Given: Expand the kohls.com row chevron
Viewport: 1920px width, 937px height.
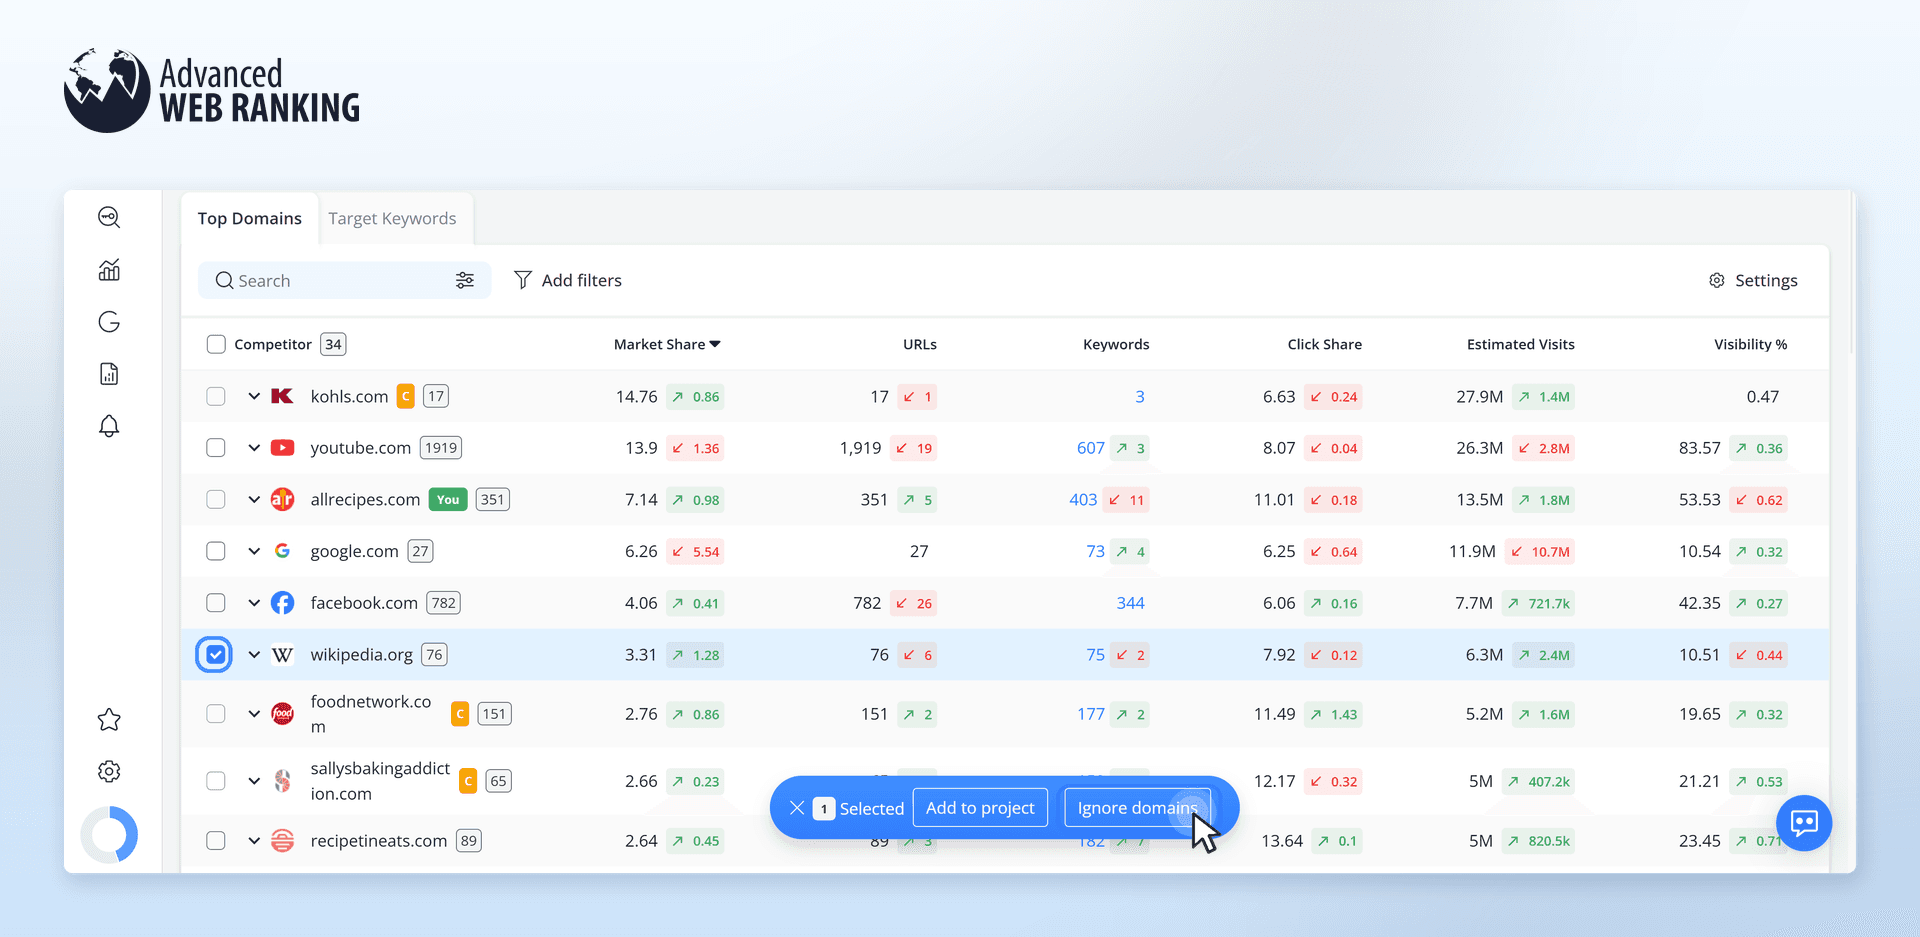Looking at the screenshot, I should [254, 396].
